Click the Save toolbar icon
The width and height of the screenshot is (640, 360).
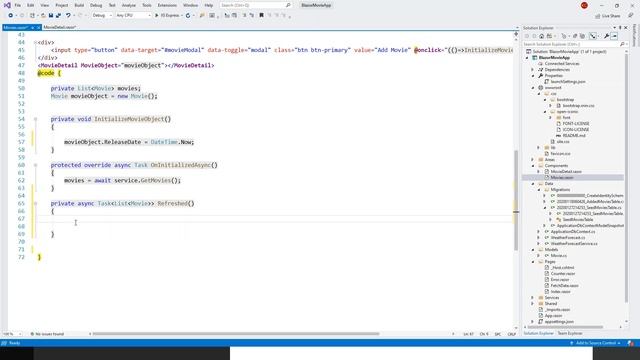(x=51, y=16)
